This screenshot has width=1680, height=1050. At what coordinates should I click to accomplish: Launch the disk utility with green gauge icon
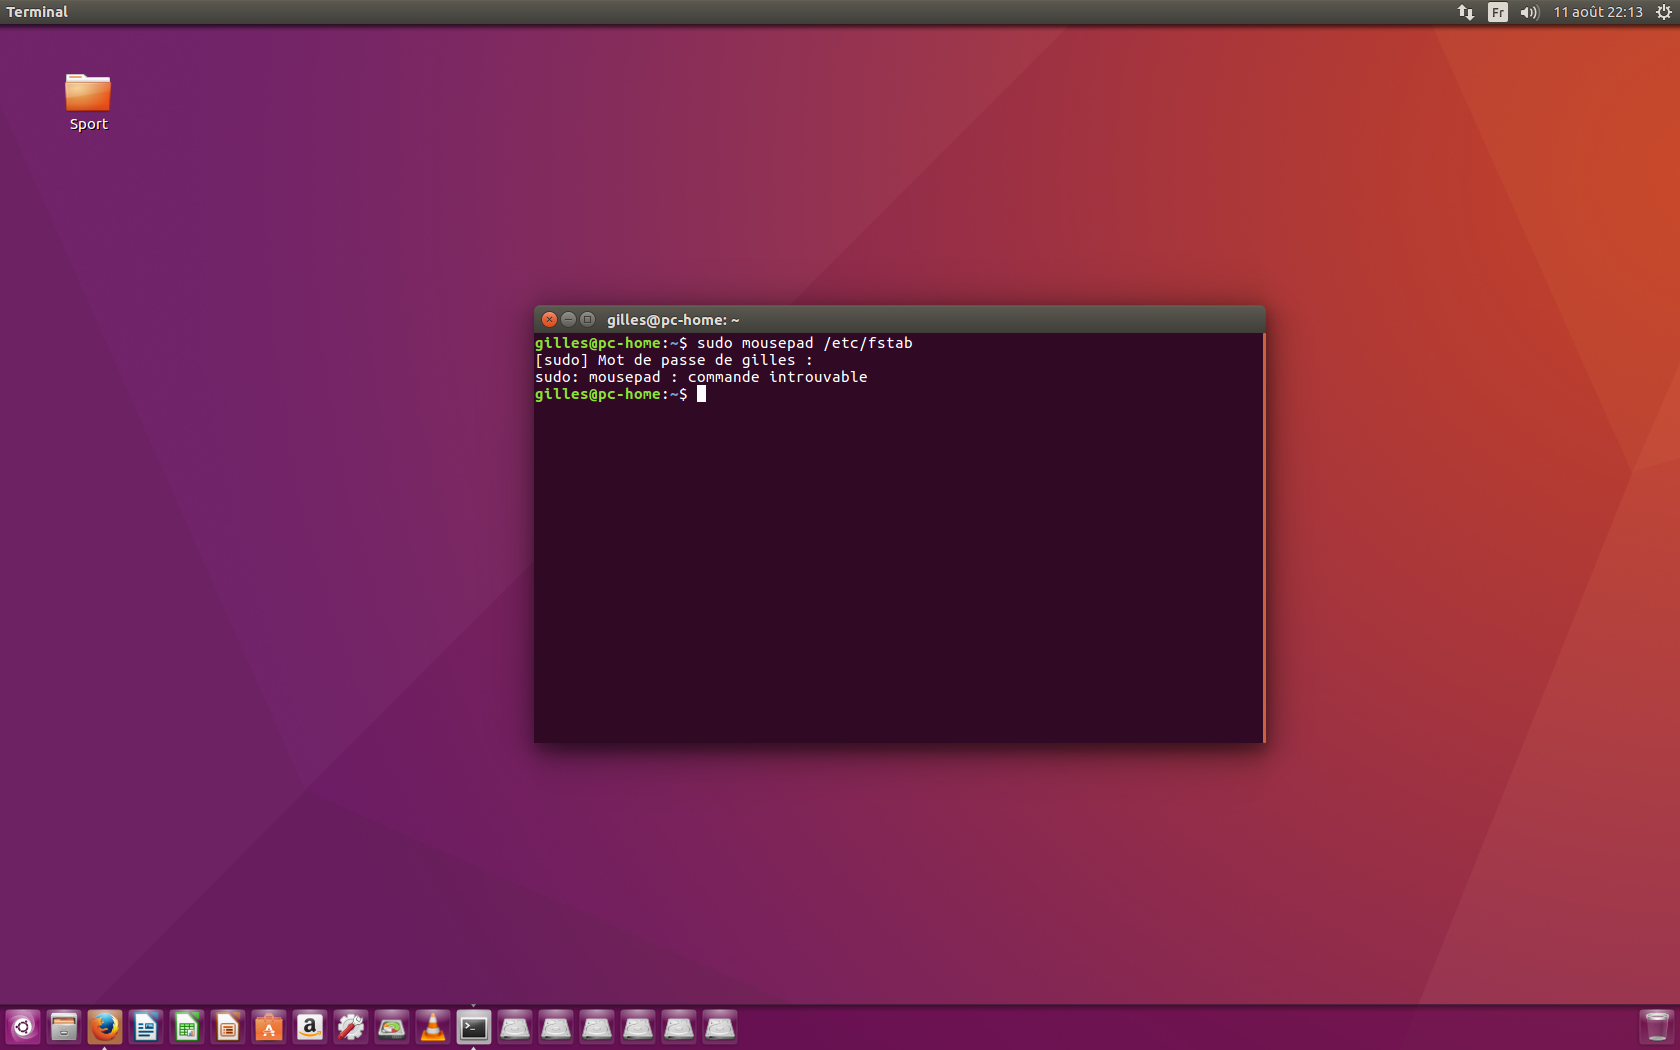coord(392,1027)
